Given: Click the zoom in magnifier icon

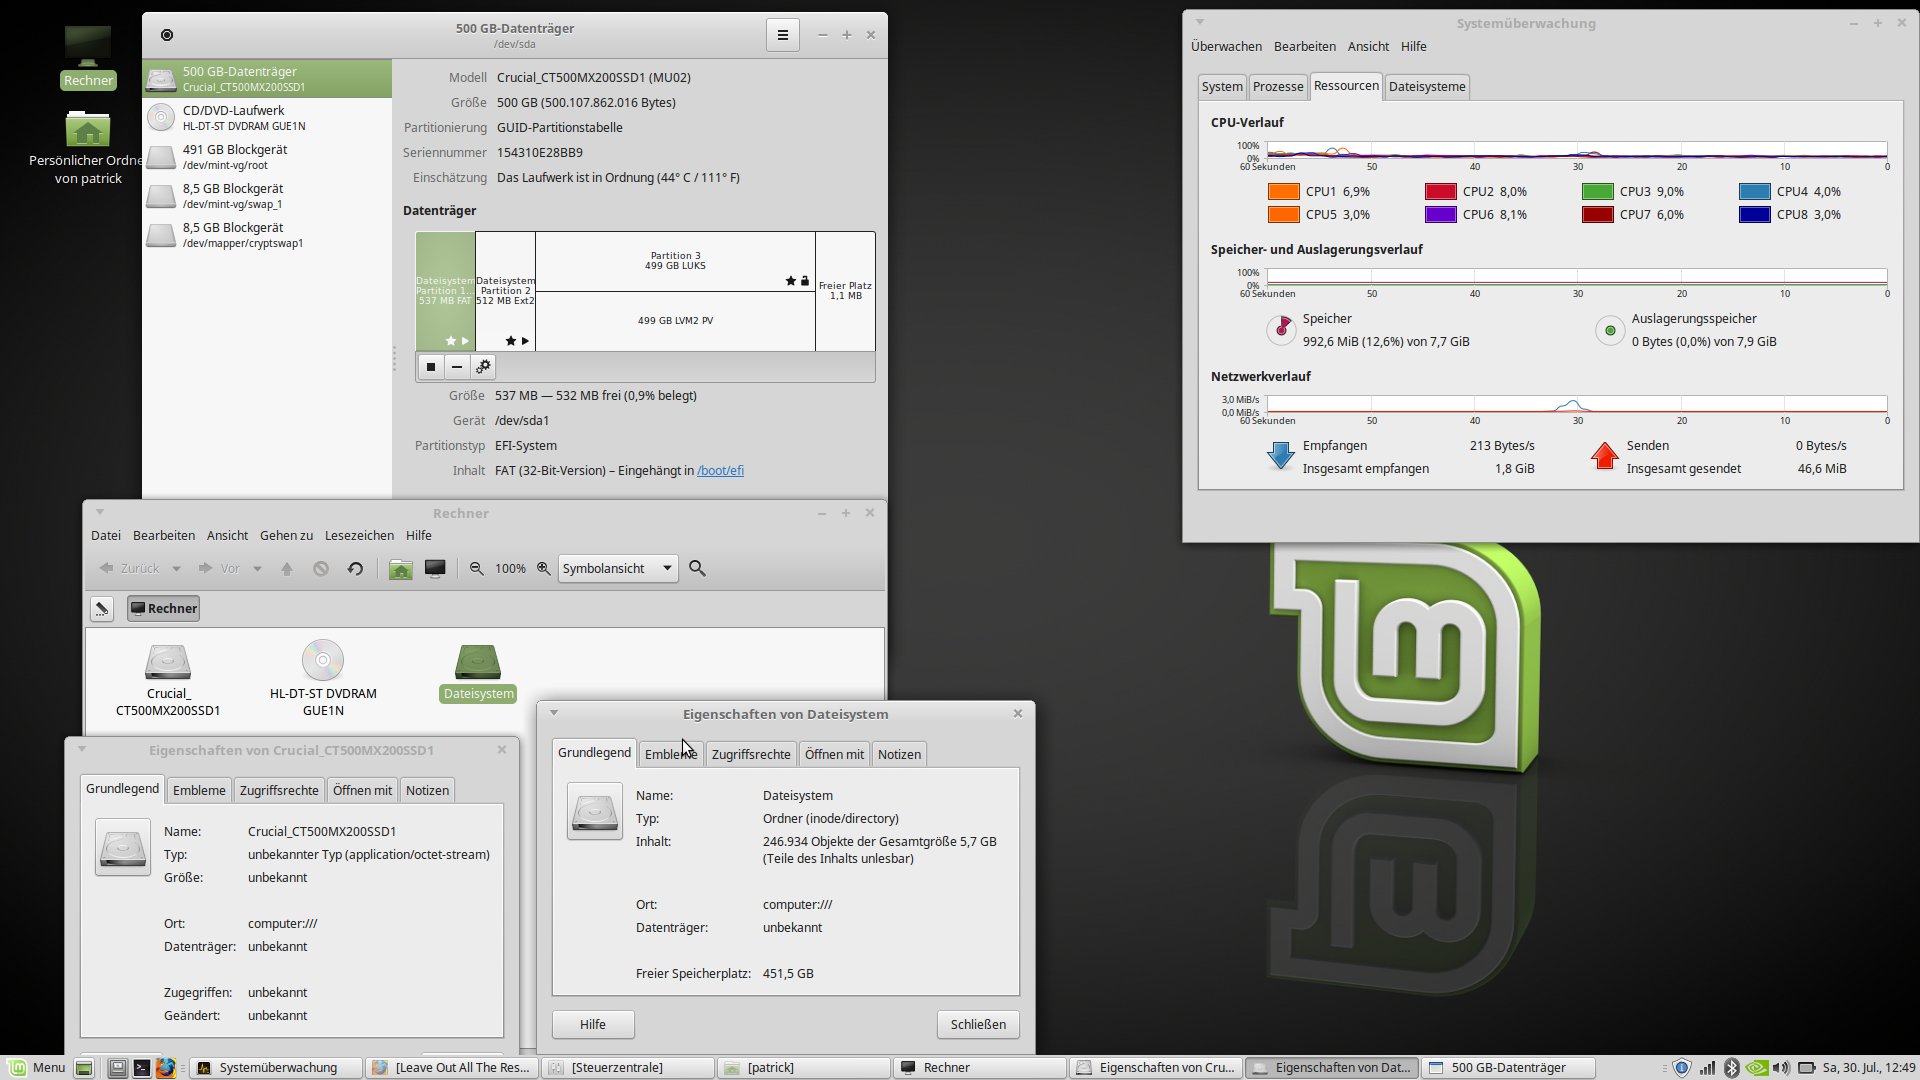Looking at the screenshot, I should click(x=543, y=569).
